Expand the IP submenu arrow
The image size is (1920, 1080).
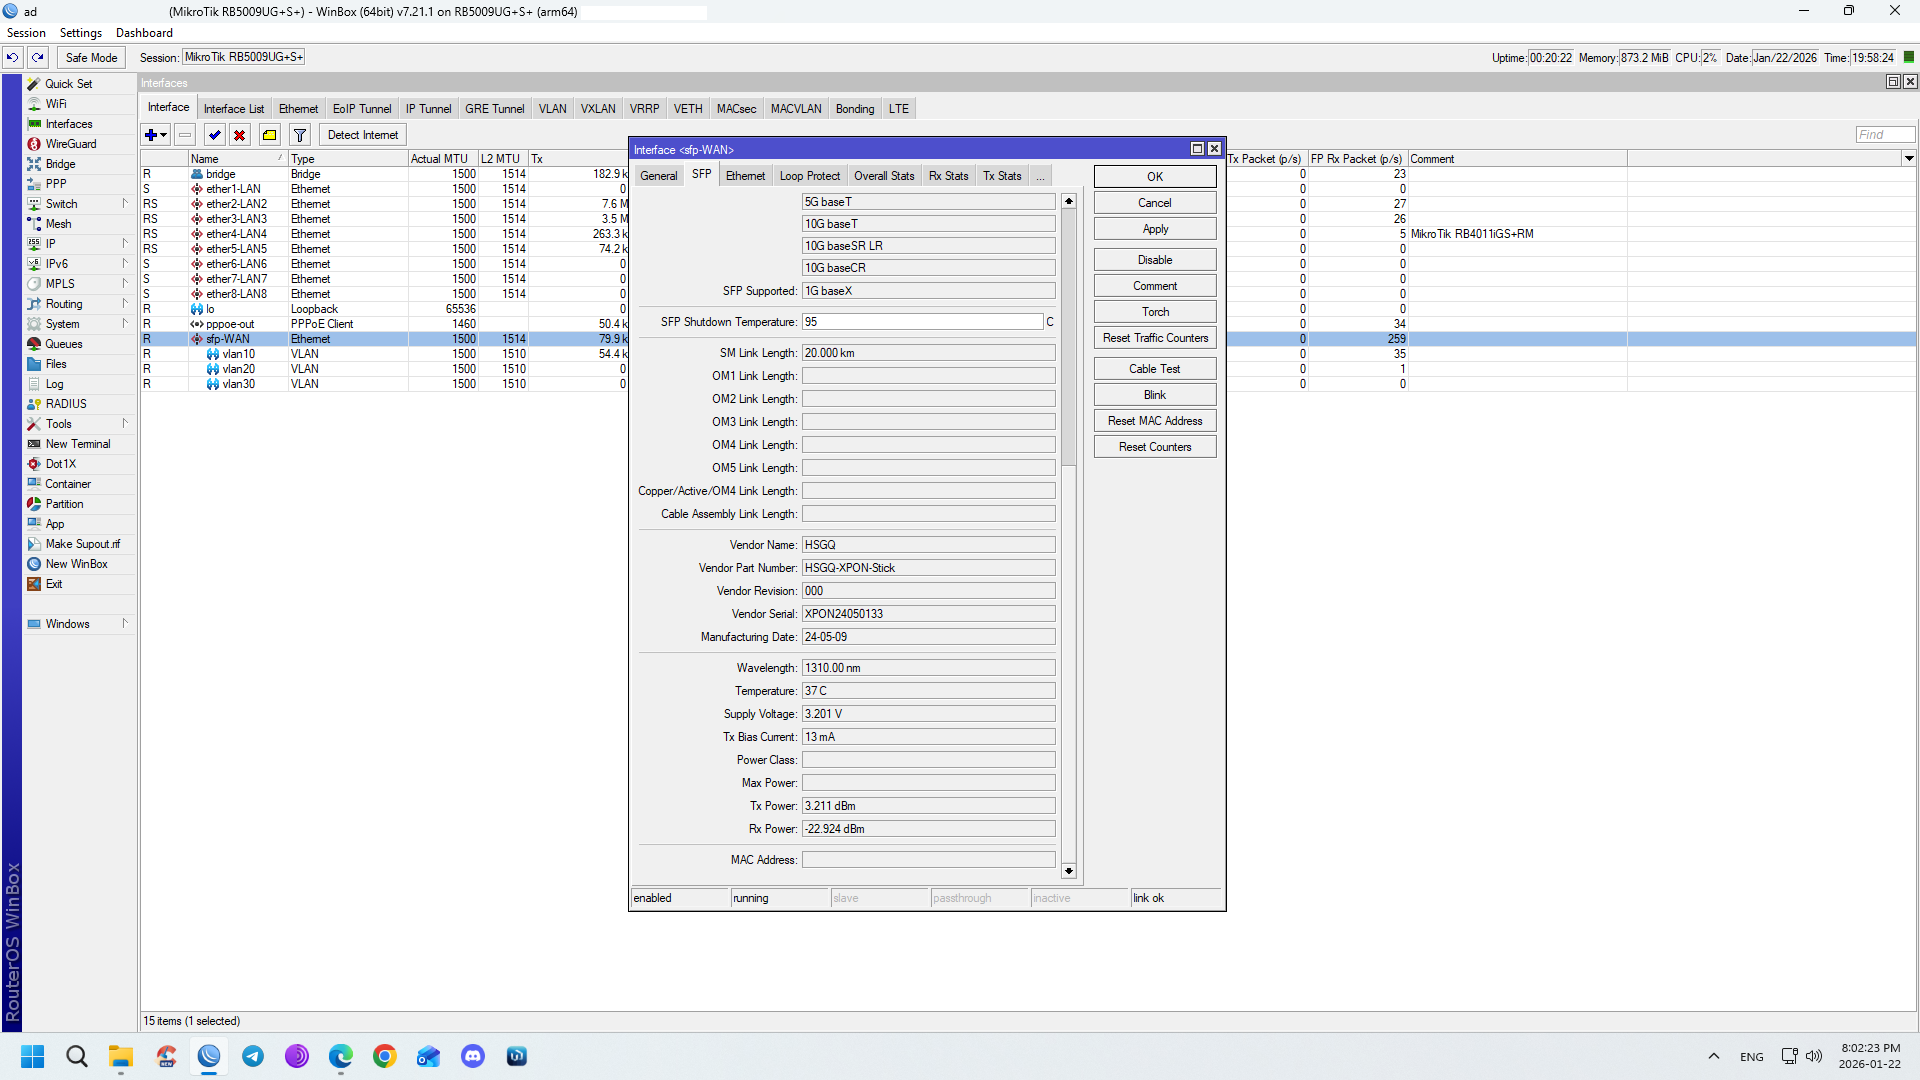(x=125, y=243)
